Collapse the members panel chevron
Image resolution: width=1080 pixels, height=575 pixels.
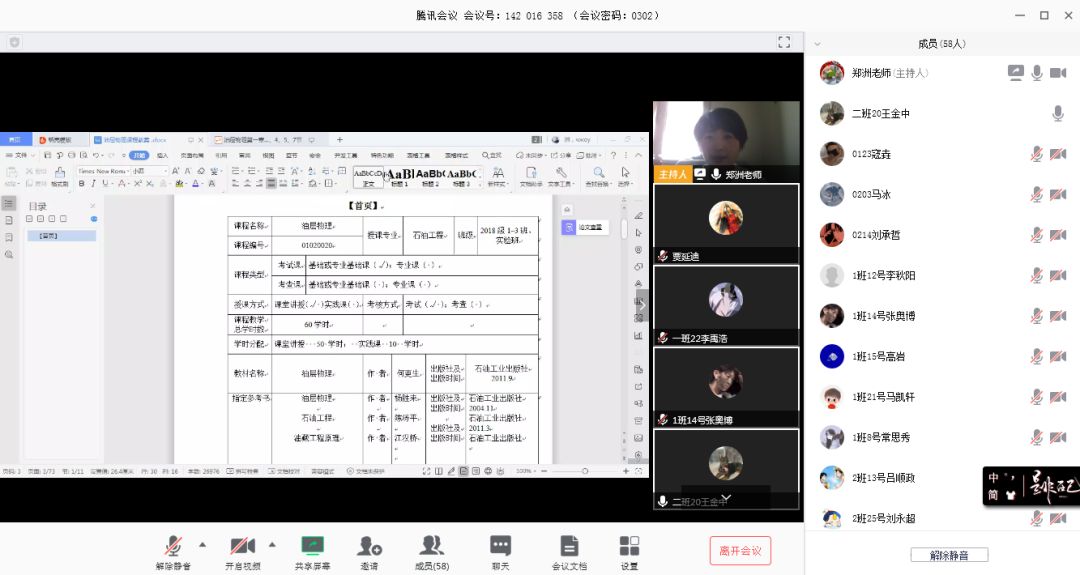click(x=817, y=44)
